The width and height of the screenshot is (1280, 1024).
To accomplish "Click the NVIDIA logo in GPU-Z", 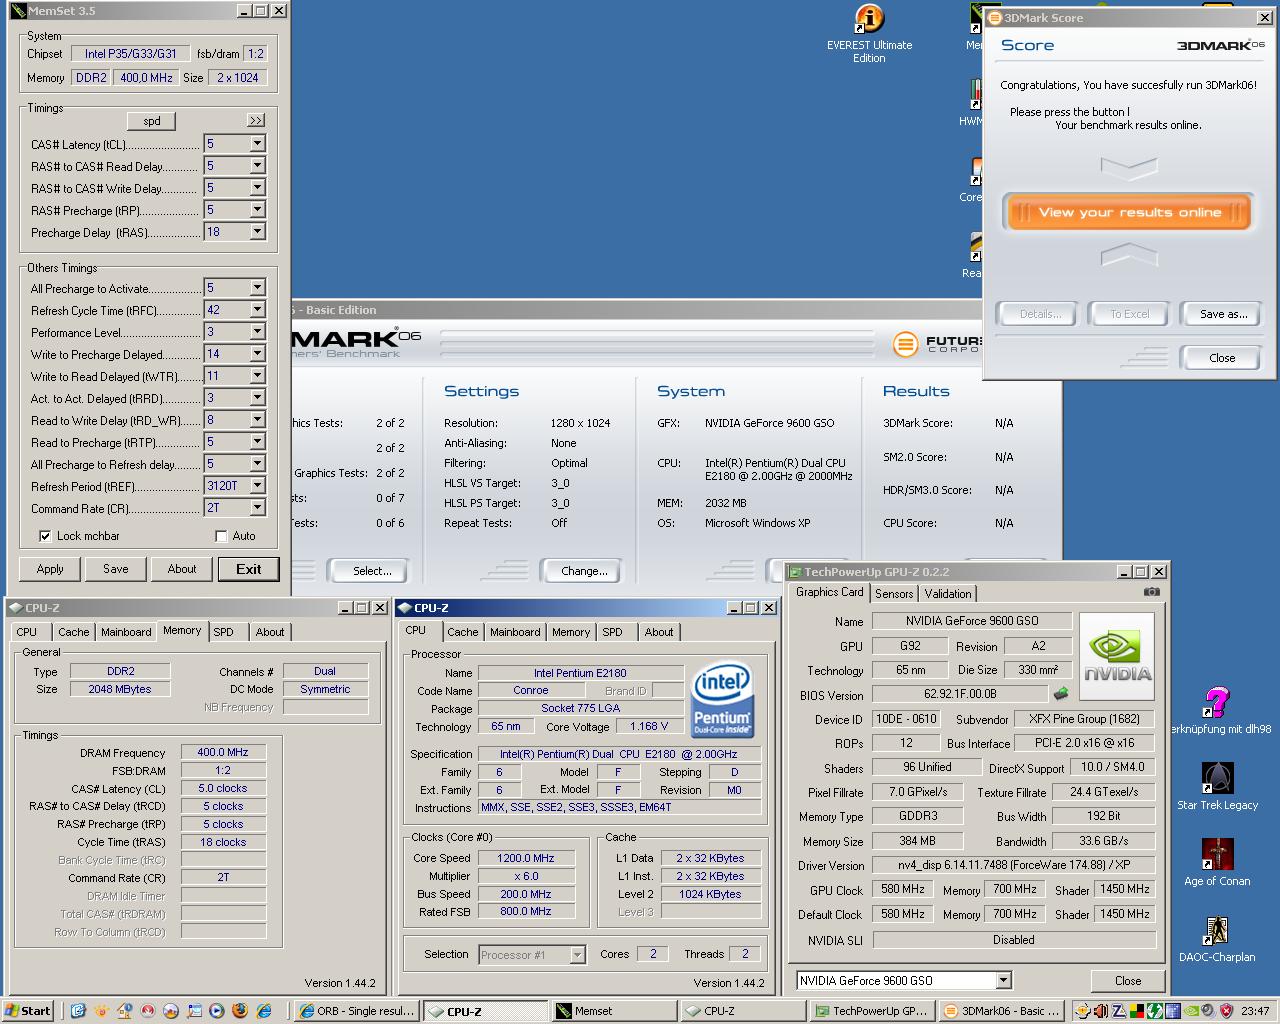I will (x=1117, y=656).
